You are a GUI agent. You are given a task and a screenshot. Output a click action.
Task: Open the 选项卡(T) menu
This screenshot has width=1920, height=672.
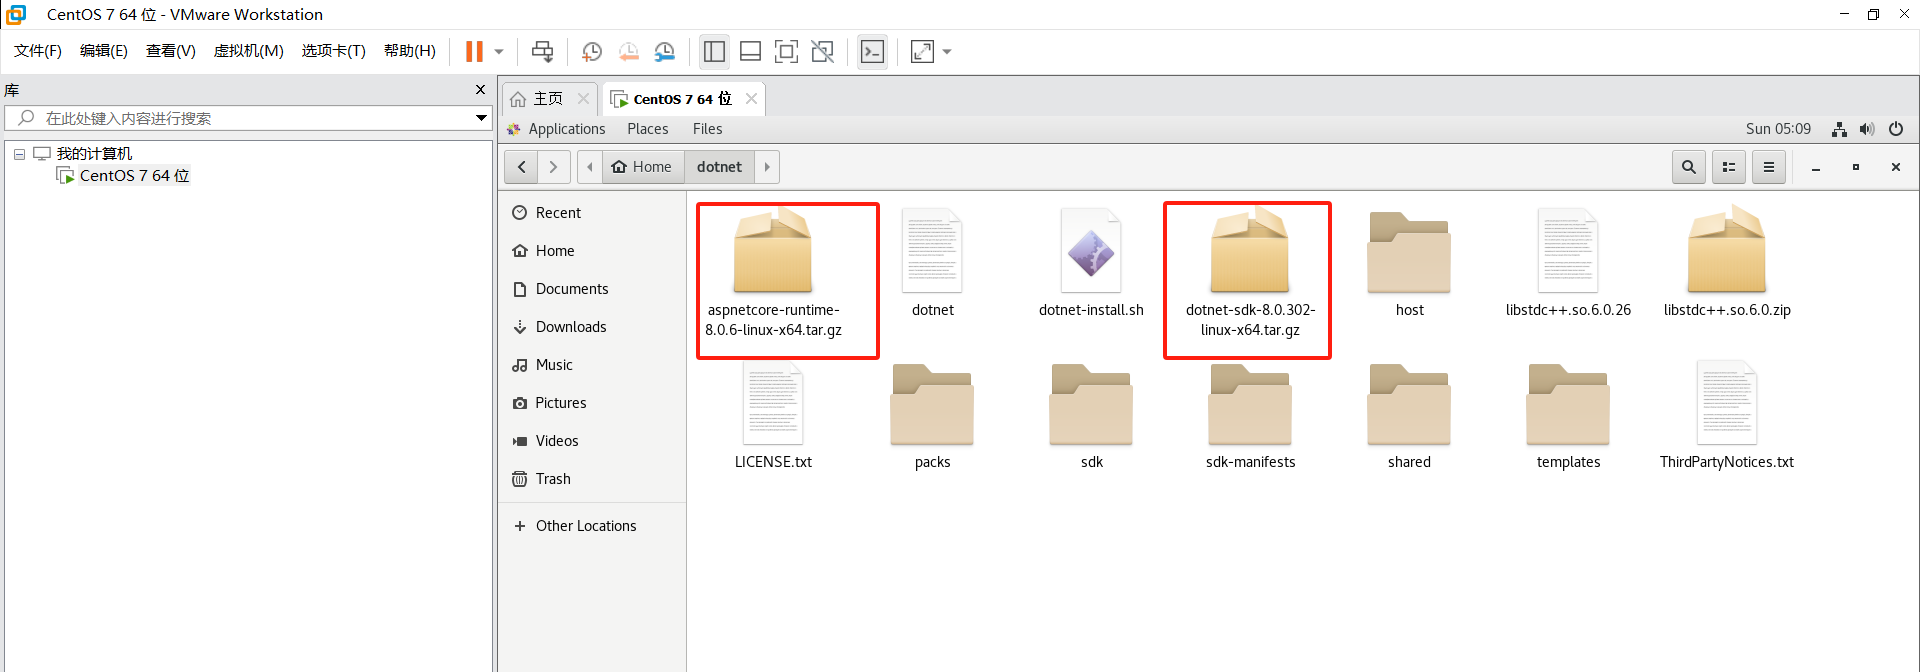click(334, 51)
